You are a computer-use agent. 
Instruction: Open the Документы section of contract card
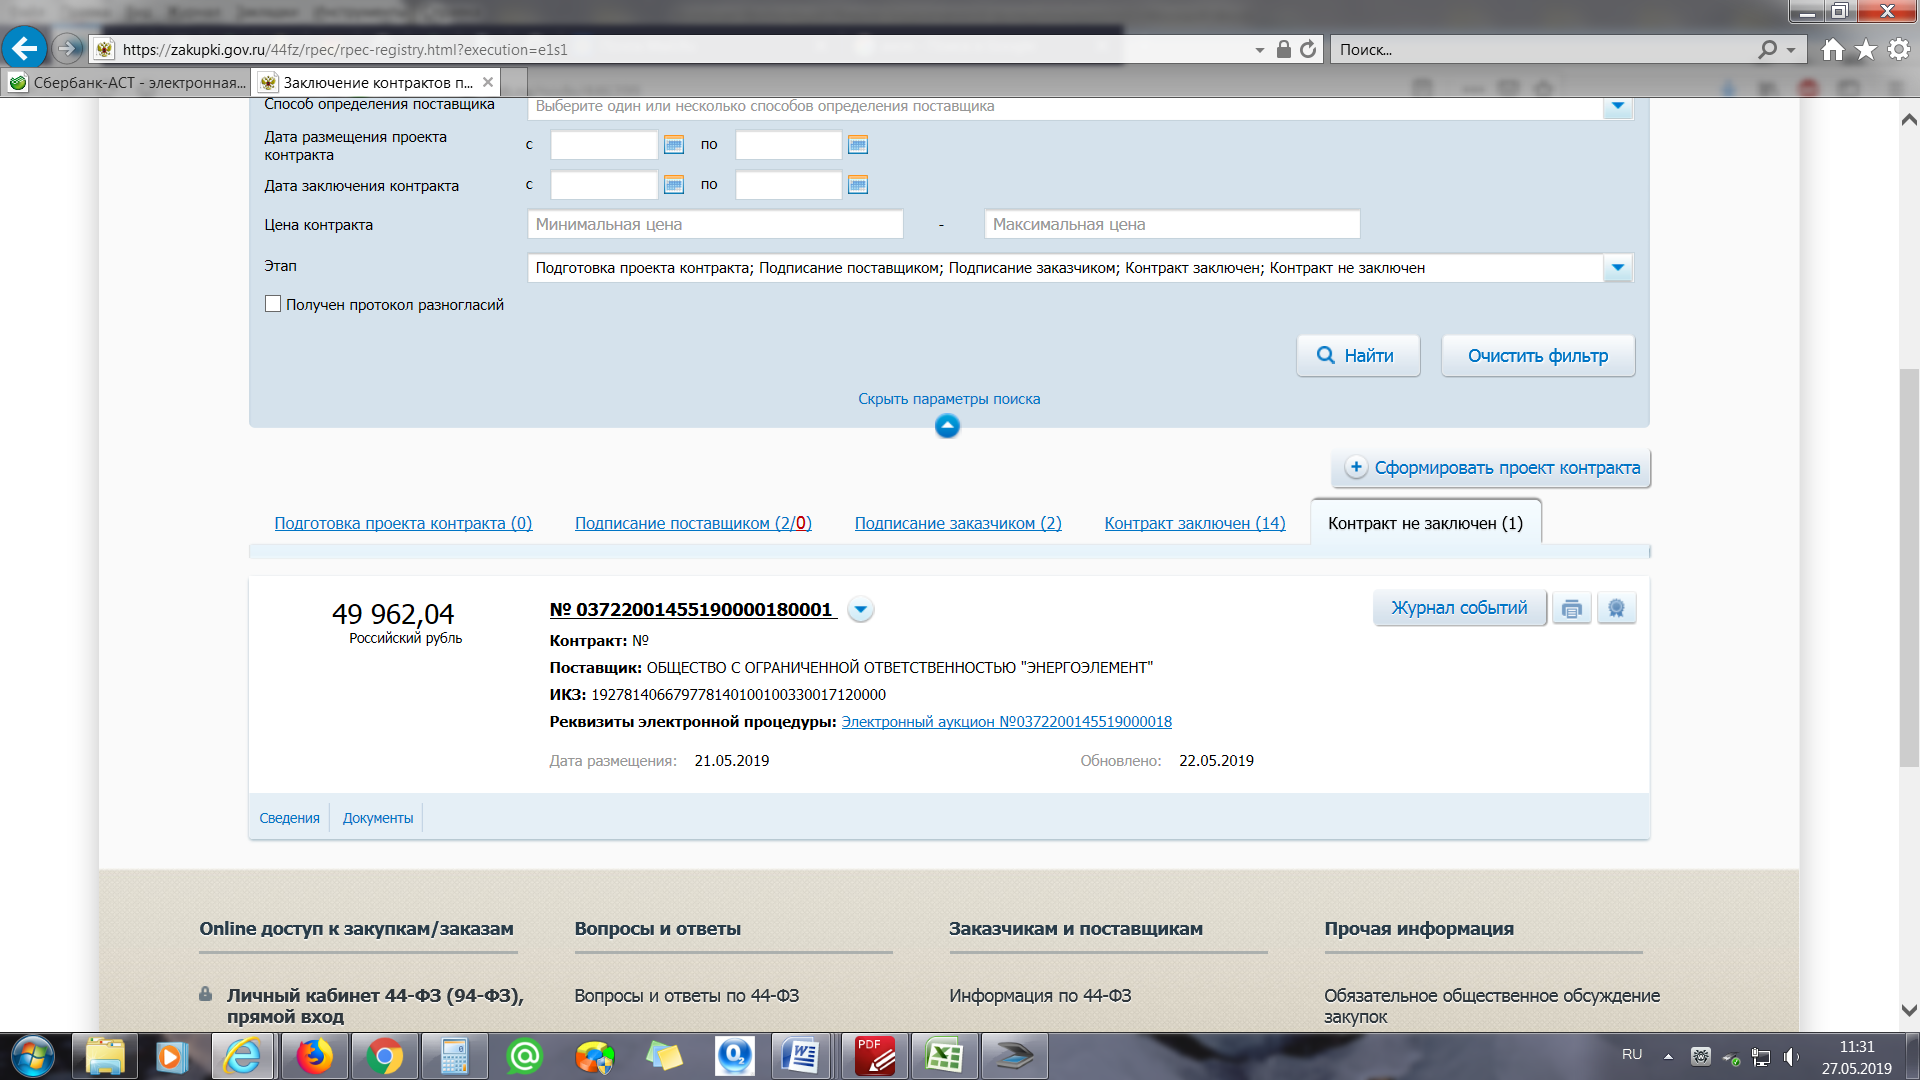pos(377,818)
